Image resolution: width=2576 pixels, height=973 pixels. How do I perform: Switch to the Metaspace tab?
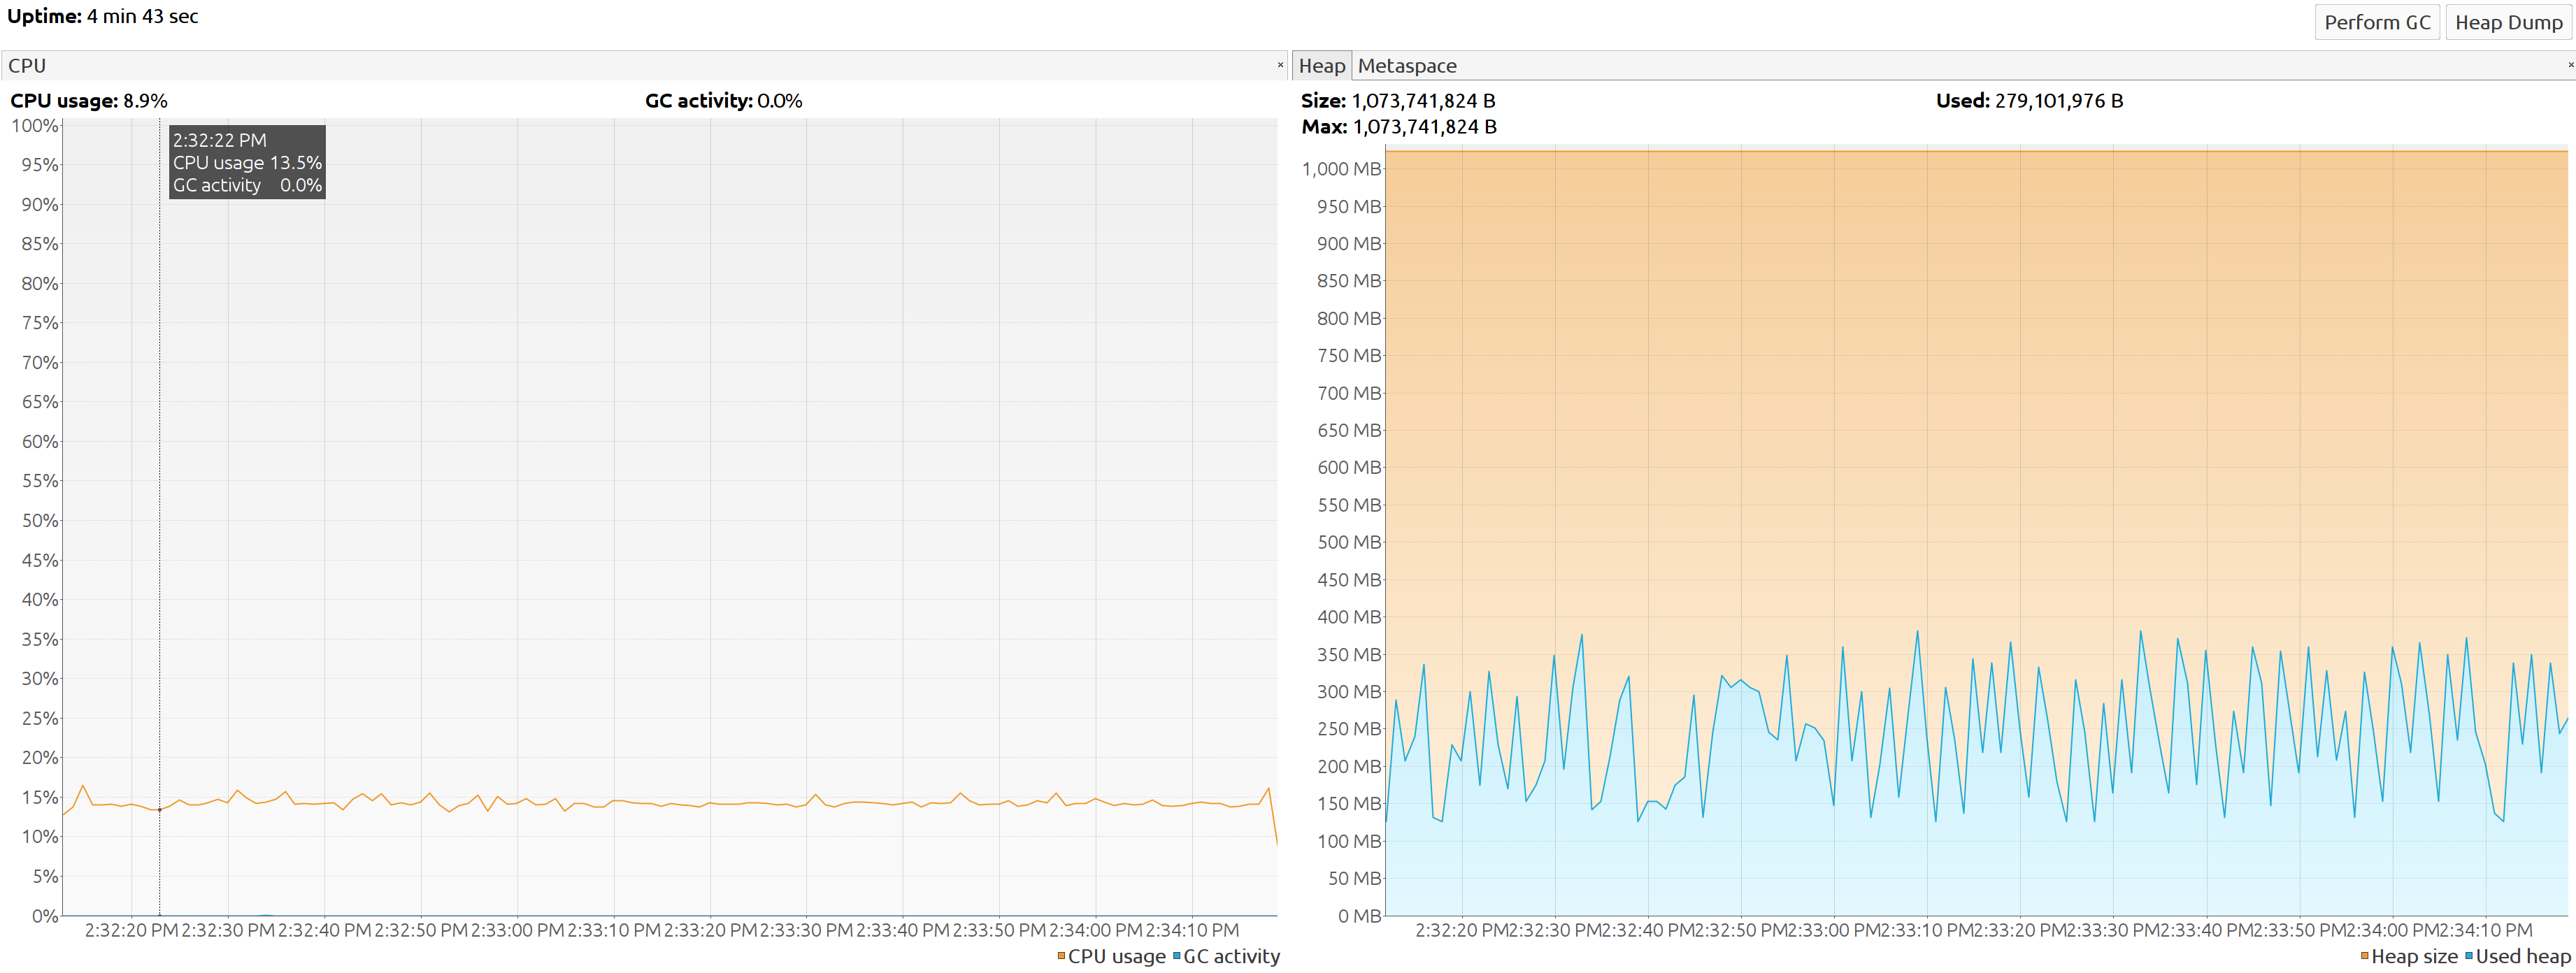(x=1406, y=66)
